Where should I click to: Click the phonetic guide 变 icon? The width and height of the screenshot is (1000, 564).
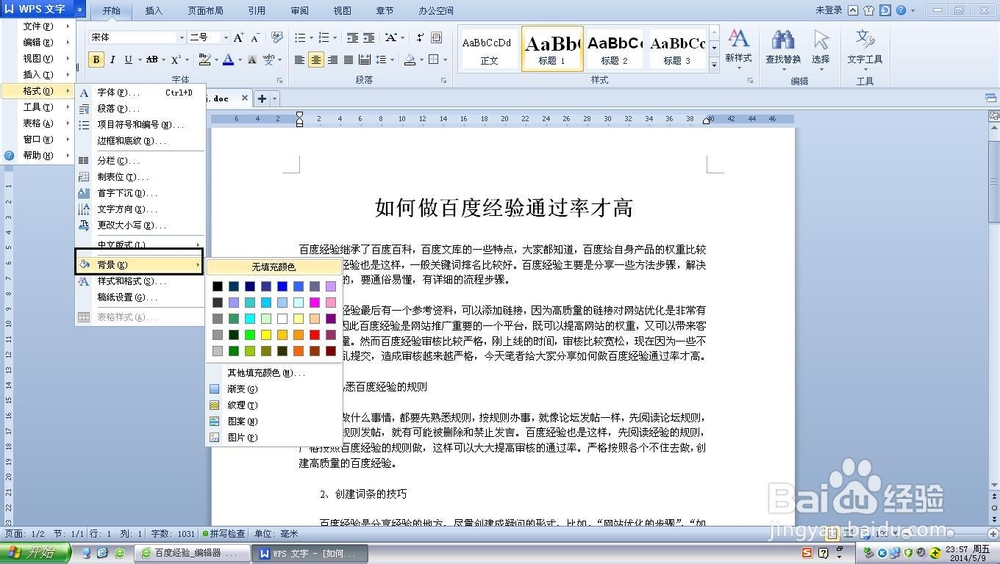[268, 59]
